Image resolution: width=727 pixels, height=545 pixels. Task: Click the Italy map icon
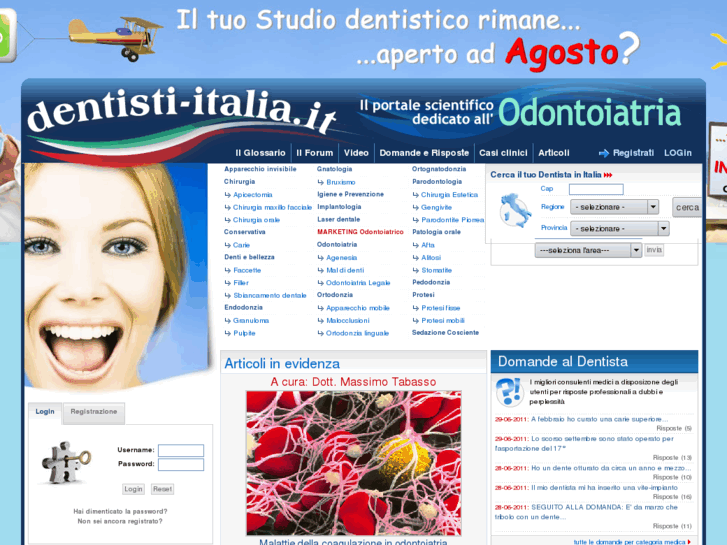click(515, 211)
